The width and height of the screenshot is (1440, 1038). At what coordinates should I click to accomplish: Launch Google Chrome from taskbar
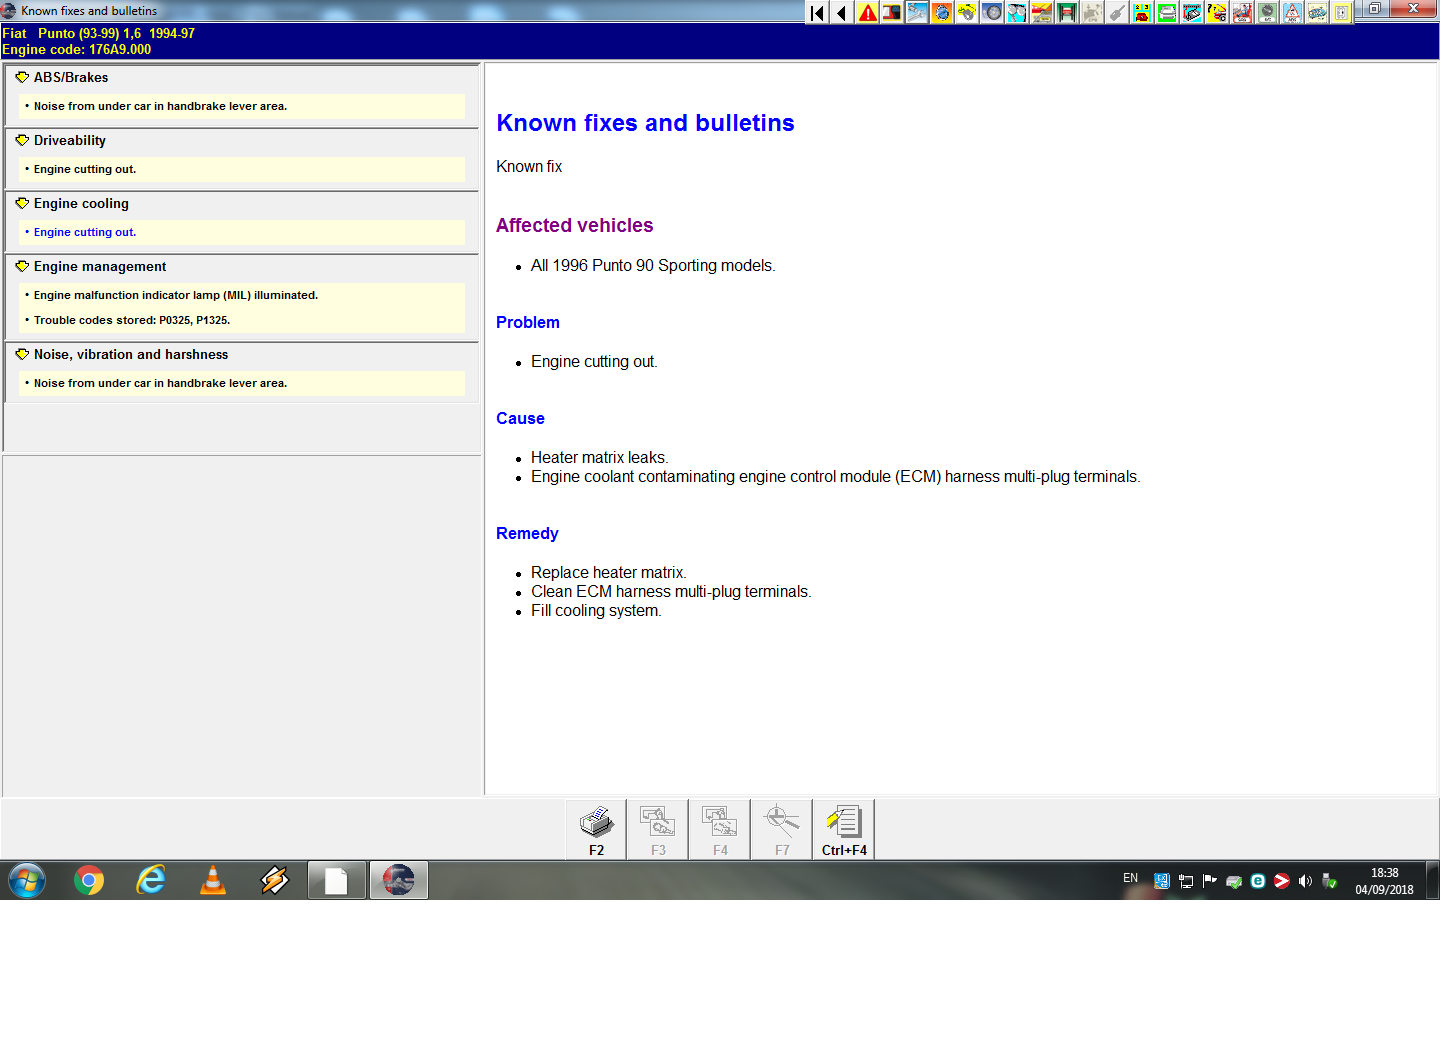pyautogui.click(x=89, y=880)
